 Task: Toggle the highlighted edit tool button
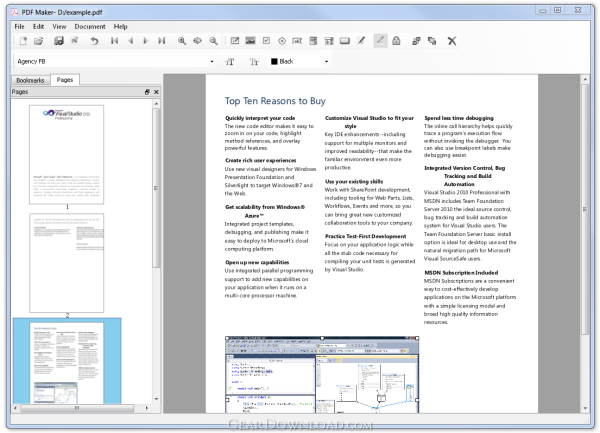[378, 41]
